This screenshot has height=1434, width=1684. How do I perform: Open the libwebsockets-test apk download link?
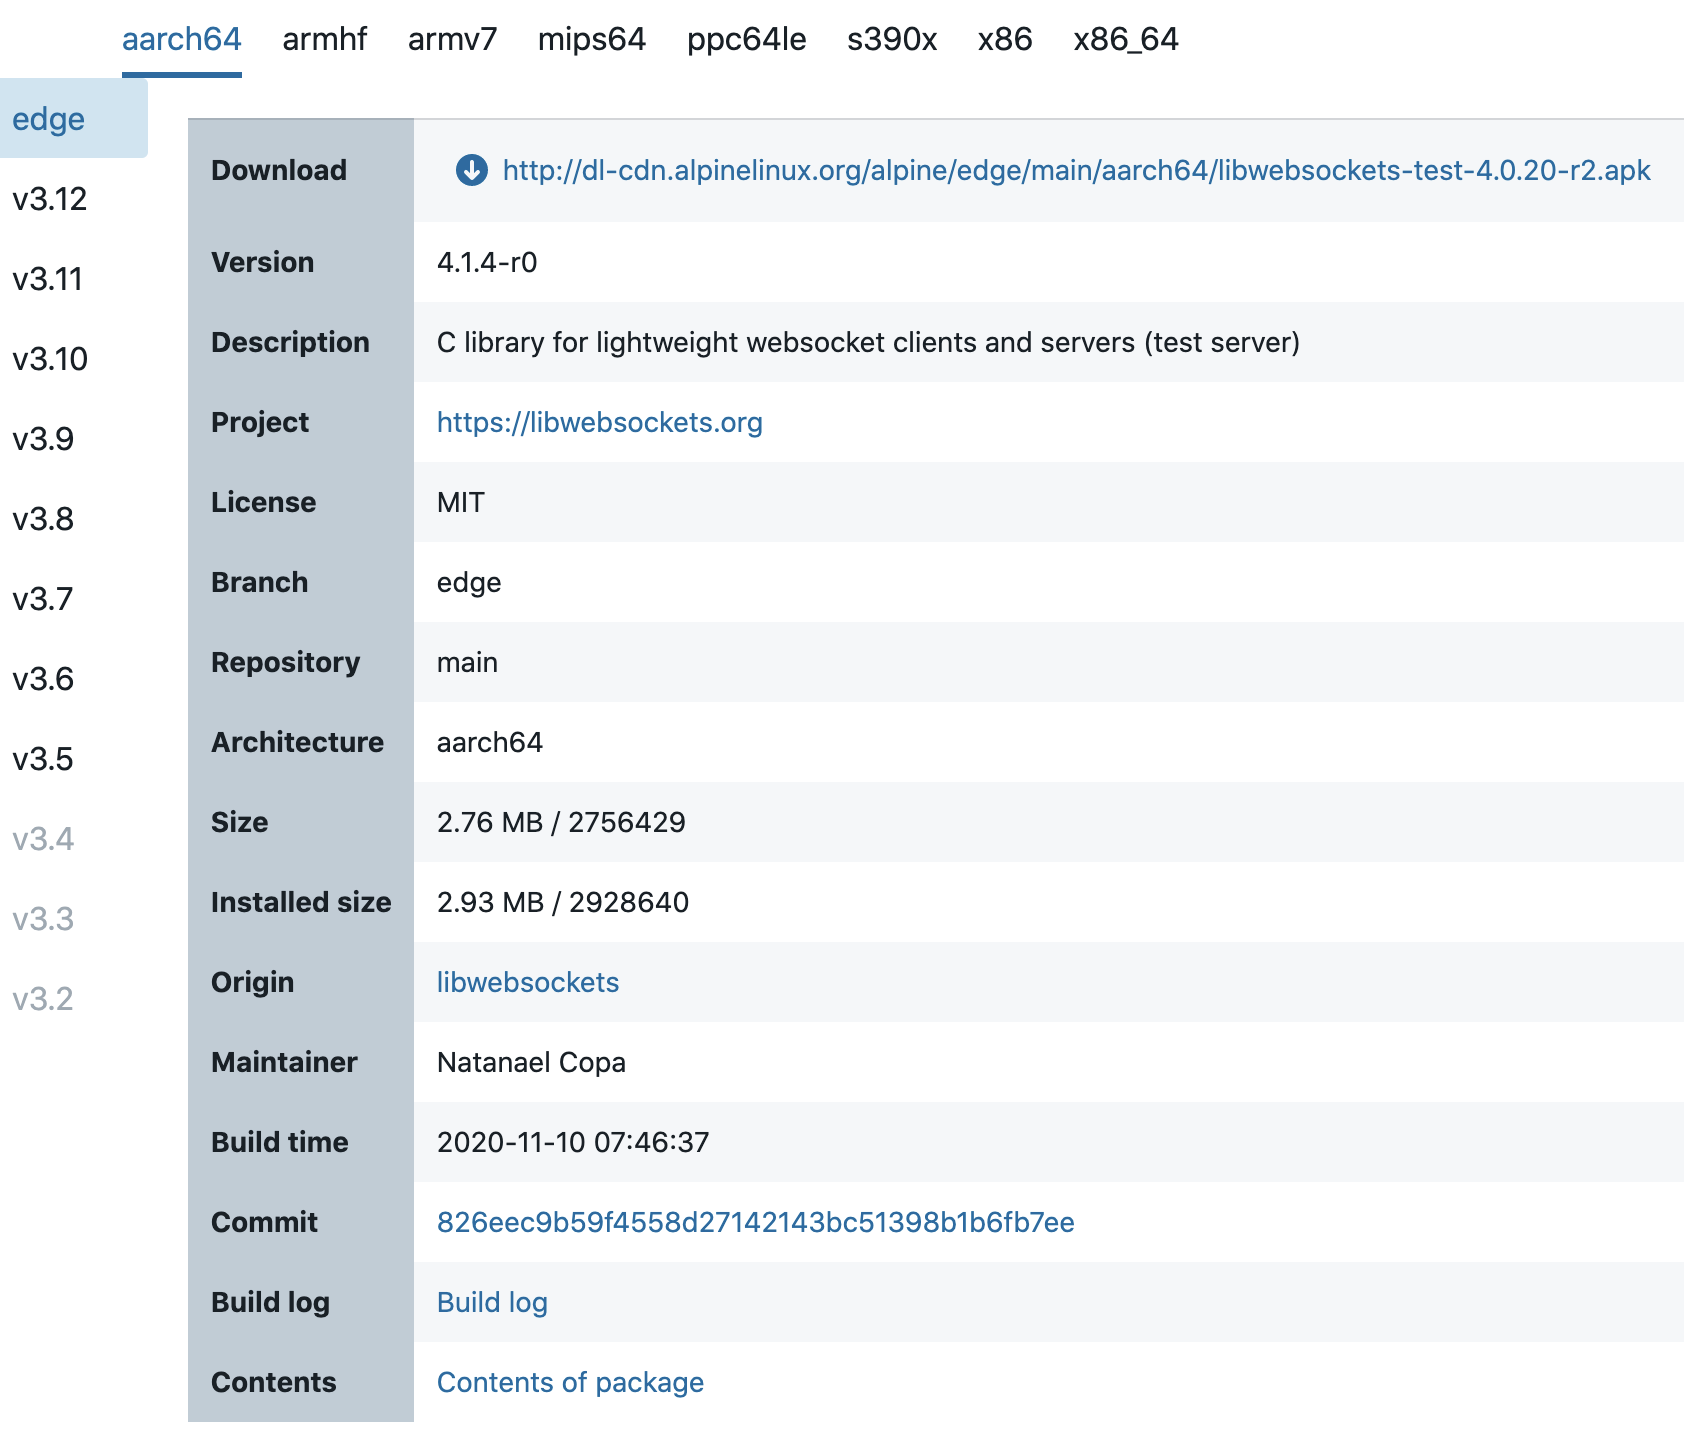tap(1076, 170)
